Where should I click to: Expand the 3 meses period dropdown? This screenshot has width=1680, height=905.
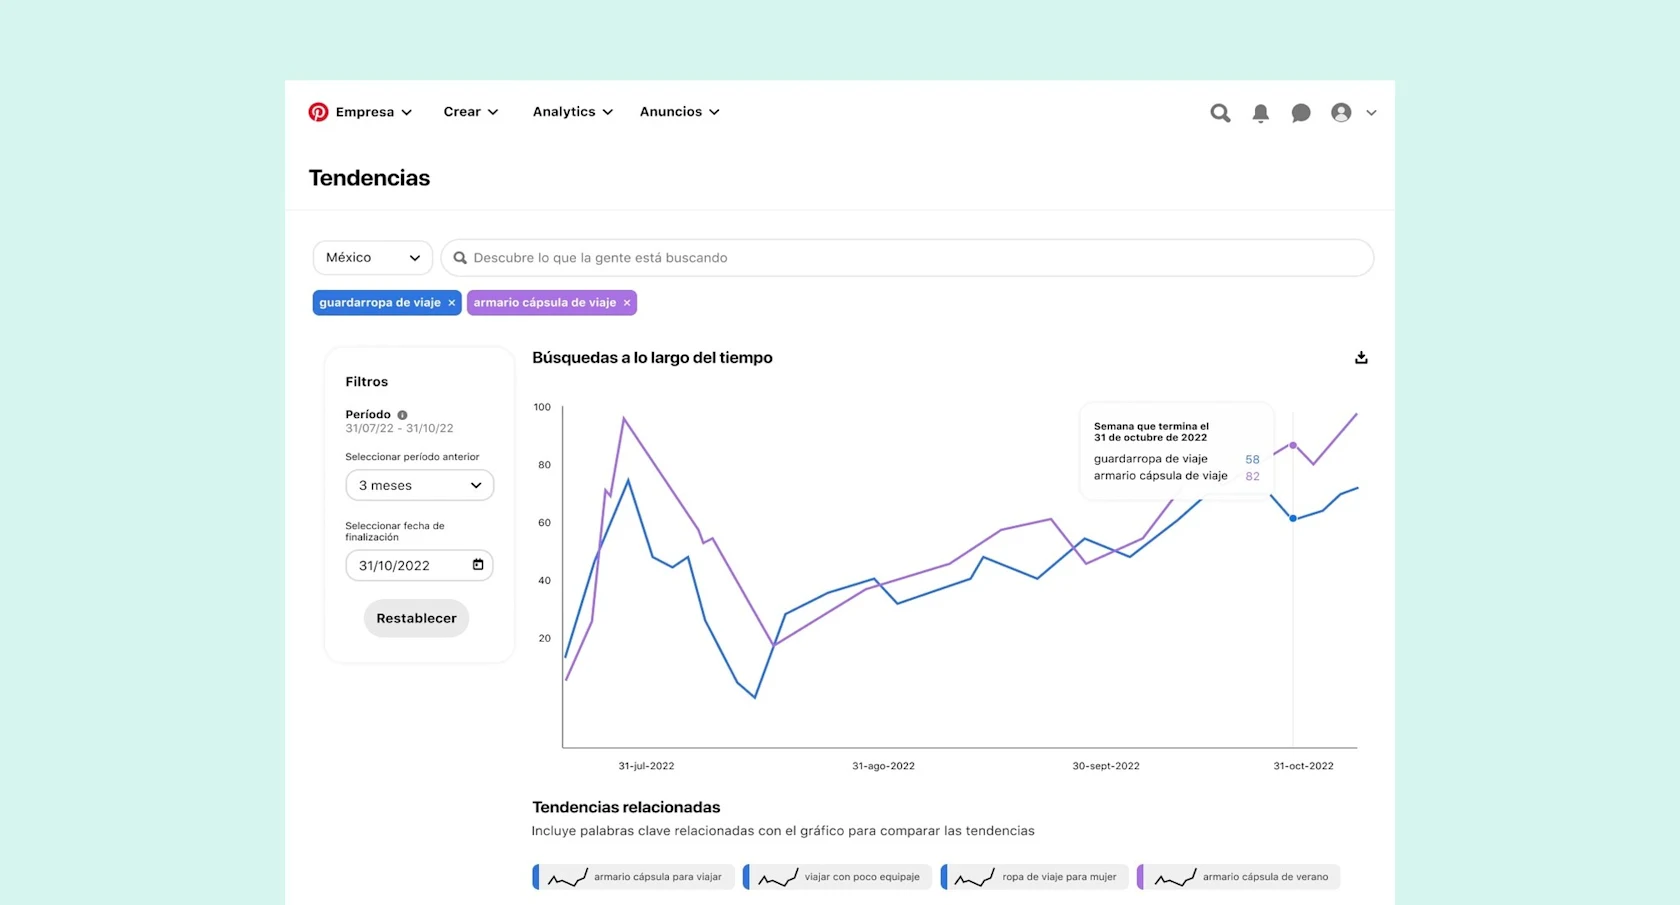pyautogui.click(x=419, y=485)
